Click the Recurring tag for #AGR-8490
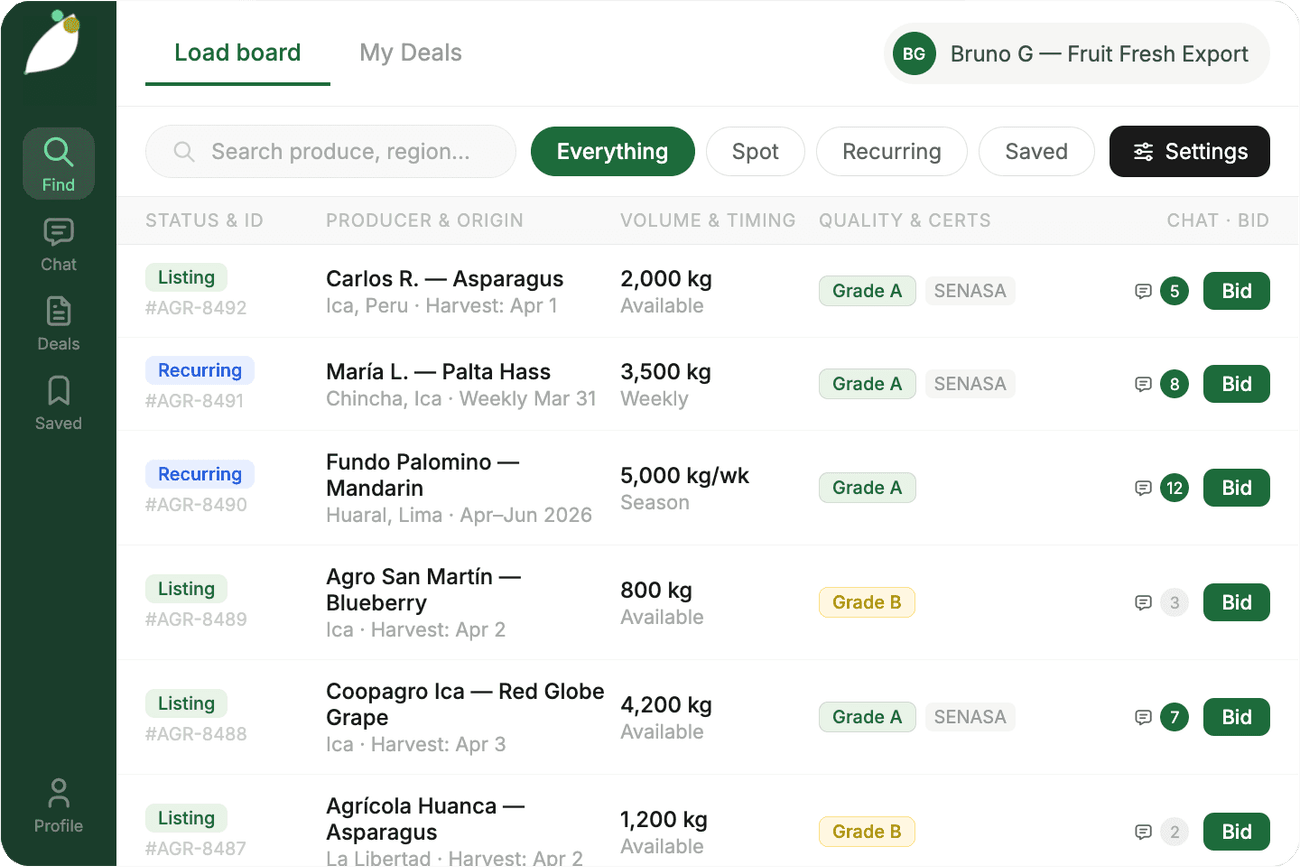Image resolution: width=1300 pixels, height=867 pixels. pos(200,475)
